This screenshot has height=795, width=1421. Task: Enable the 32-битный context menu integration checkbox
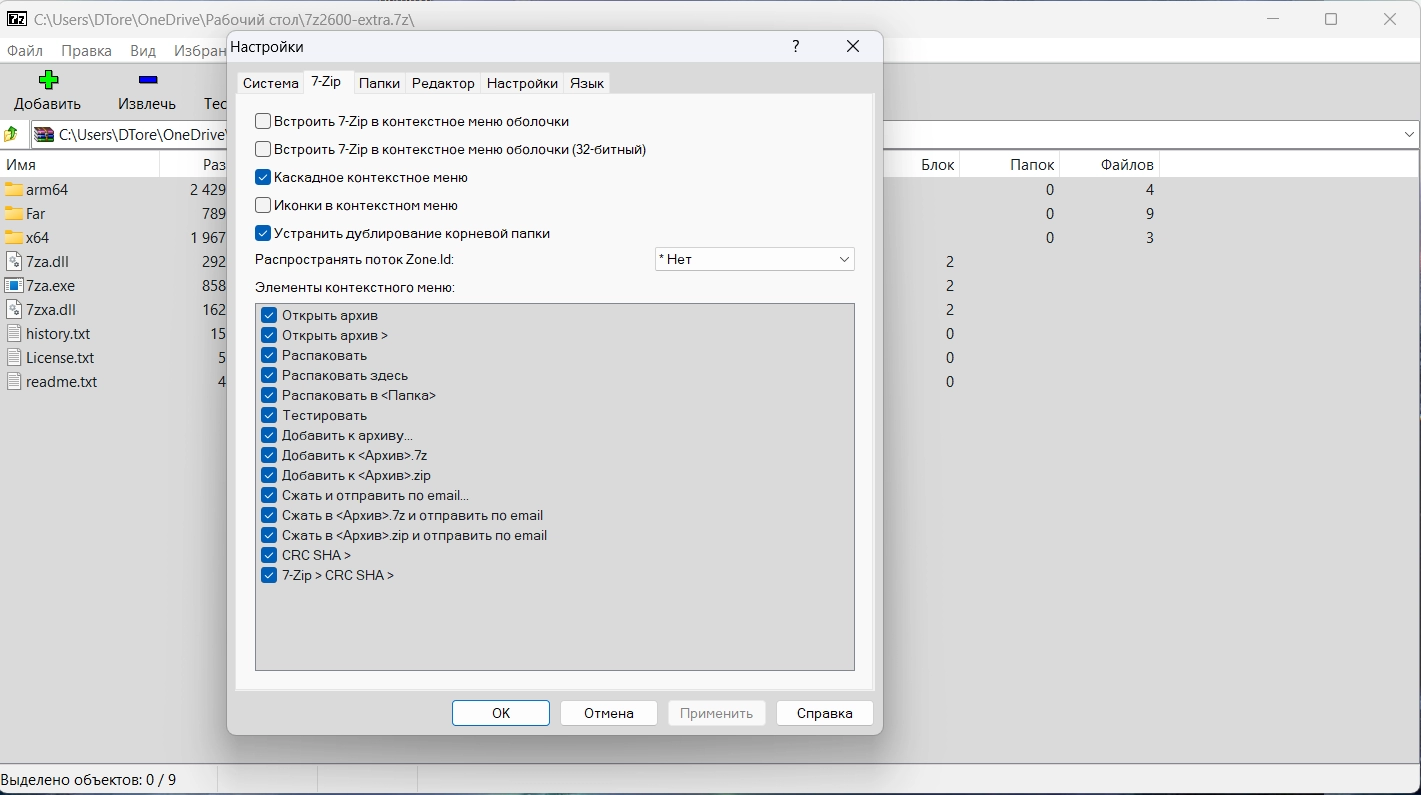pos(263,149)
